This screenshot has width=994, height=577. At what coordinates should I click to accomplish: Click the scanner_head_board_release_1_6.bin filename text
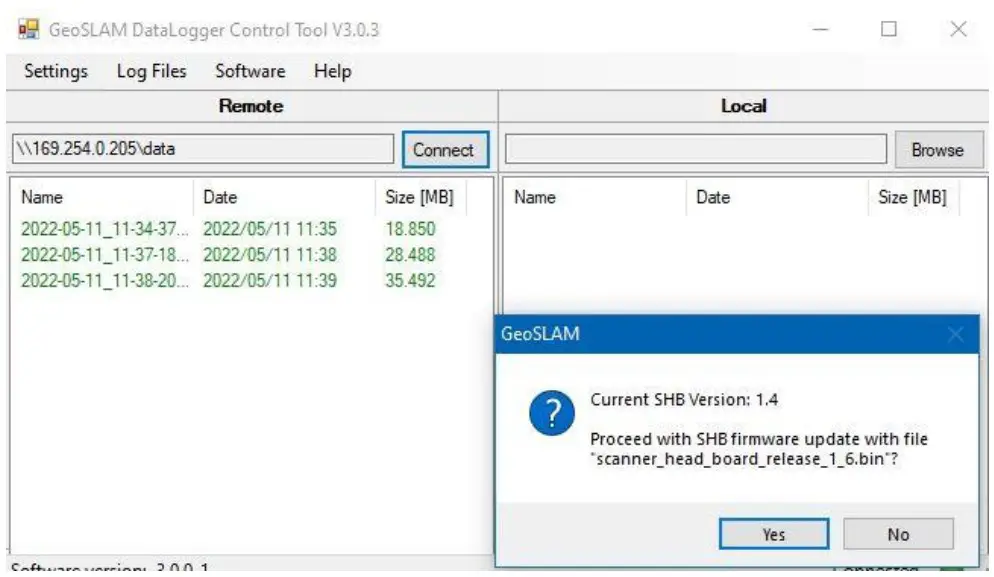tap(741, 458)
